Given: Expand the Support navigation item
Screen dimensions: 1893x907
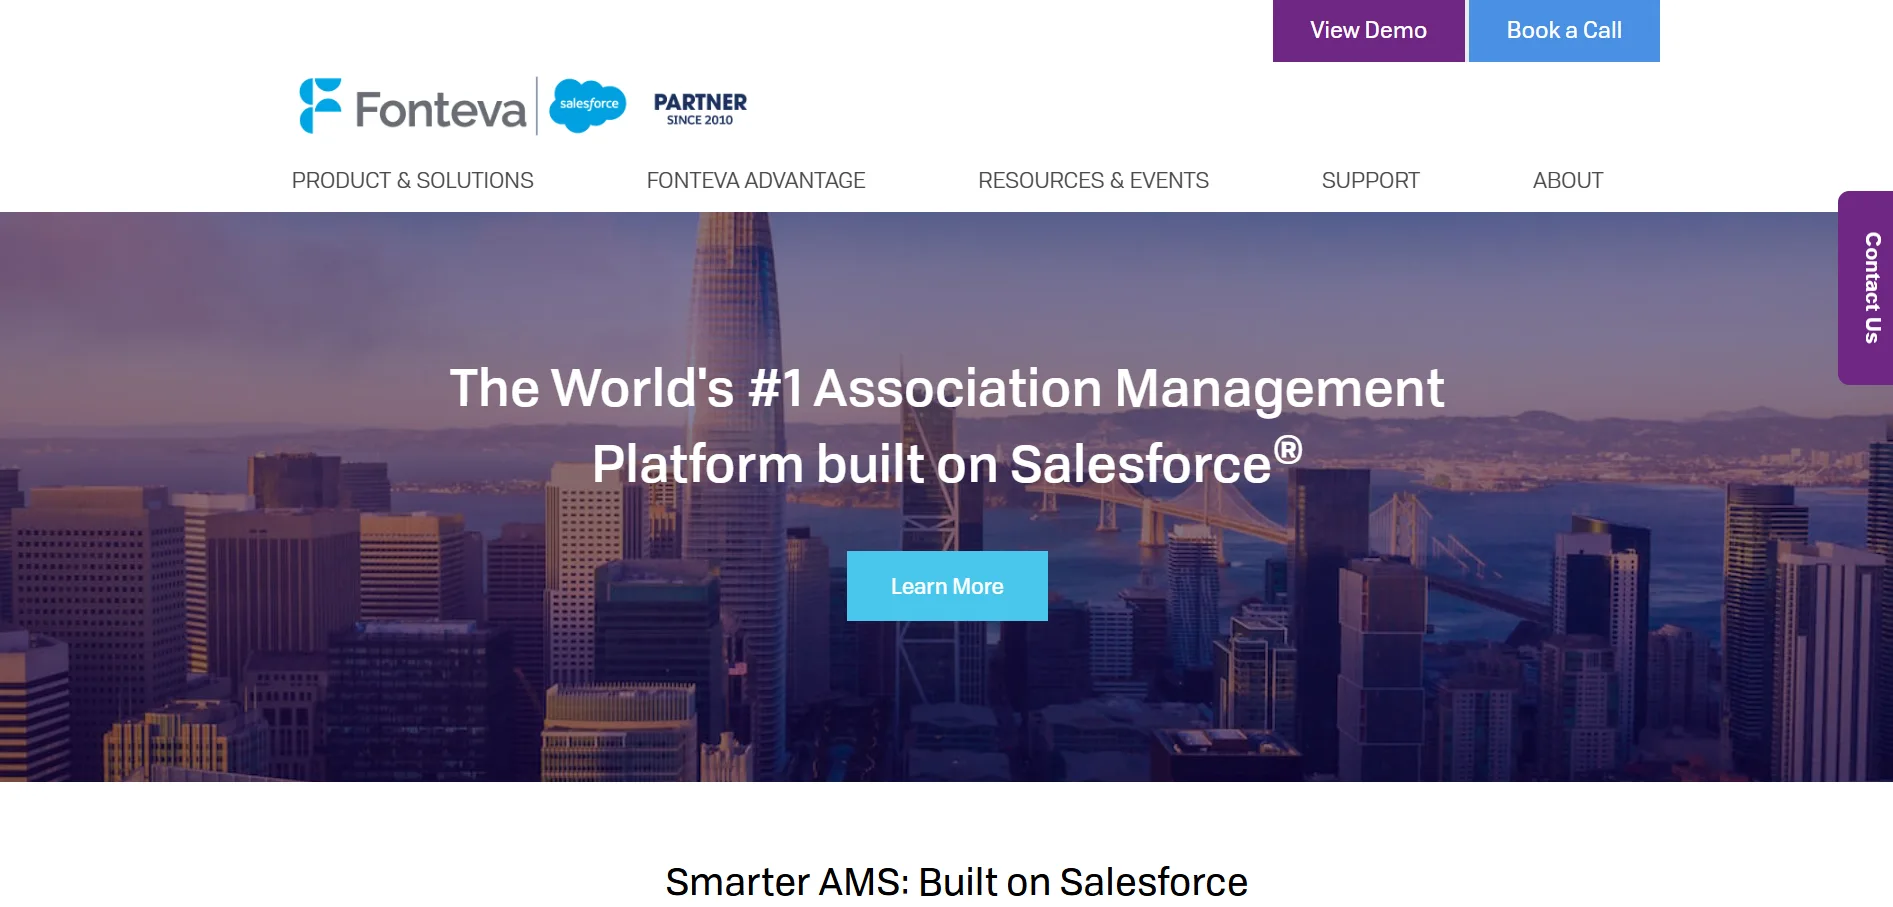Looking at the screenshot, I should pos(1371,180).
